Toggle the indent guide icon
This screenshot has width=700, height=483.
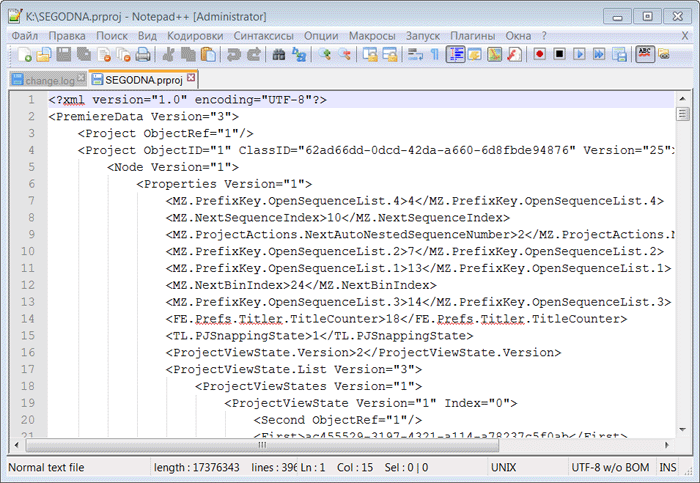455,54
